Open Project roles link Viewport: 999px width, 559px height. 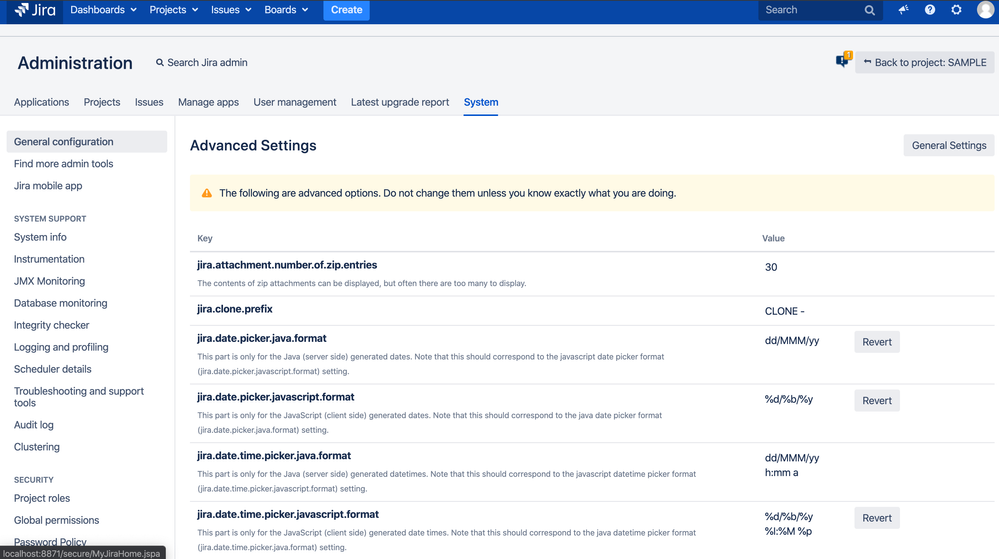click(x=42, y=498)
